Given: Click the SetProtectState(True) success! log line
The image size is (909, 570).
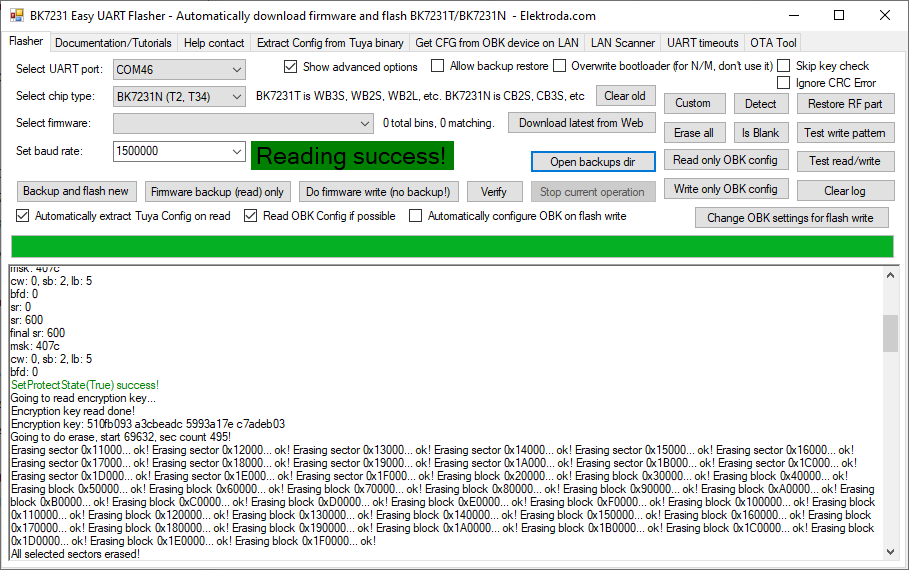Looking at the screenshot, I should 85,385.
